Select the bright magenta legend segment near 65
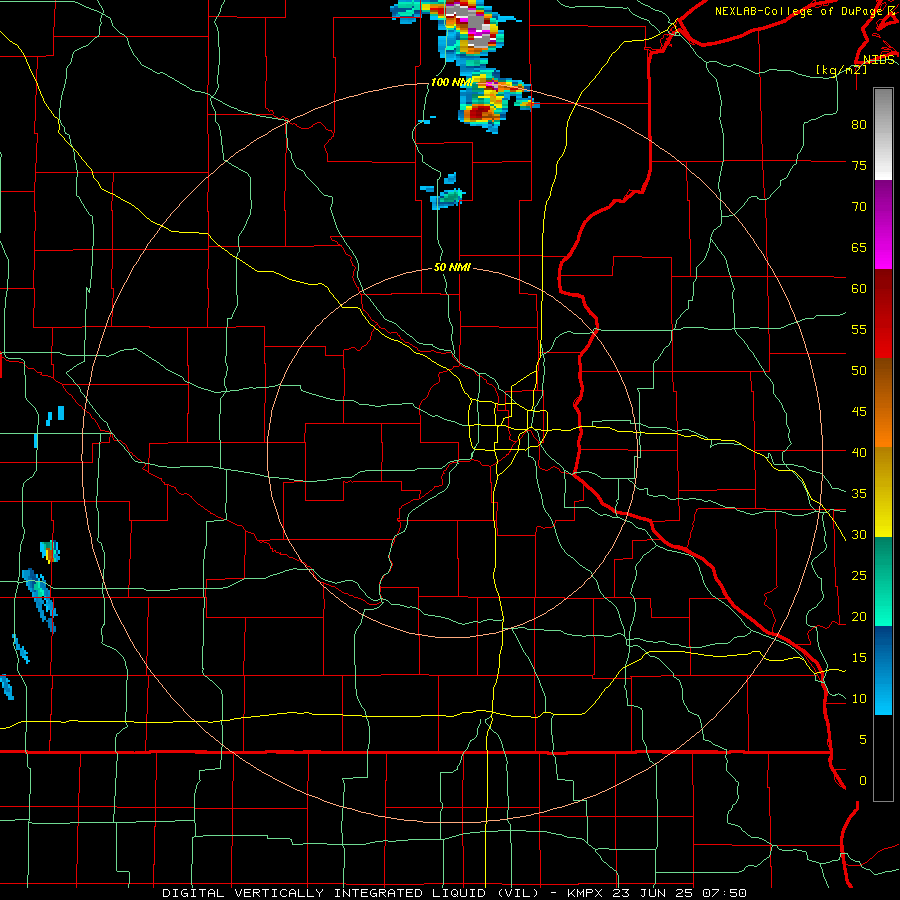 (883, 246)
